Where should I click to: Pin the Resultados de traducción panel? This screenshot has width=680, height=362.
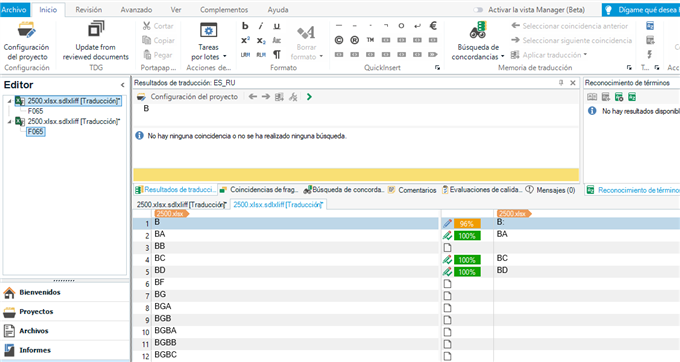(561, 82)
